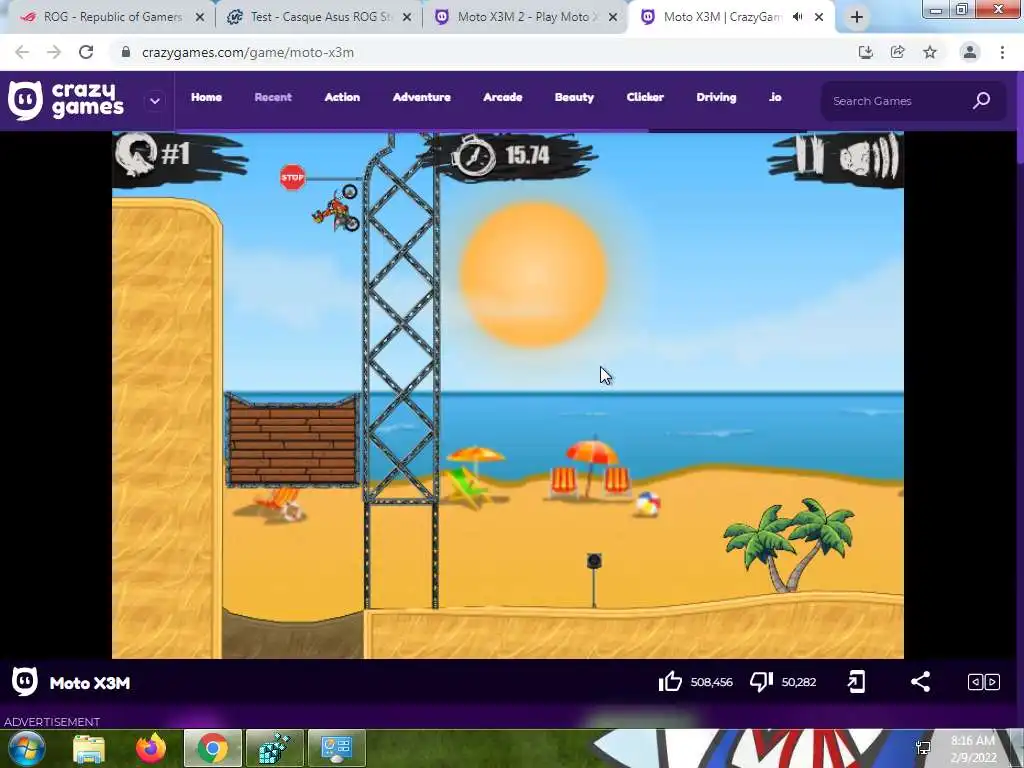
Task: Launch Firefox from the taskbar
Action: (x=151, y=748)
